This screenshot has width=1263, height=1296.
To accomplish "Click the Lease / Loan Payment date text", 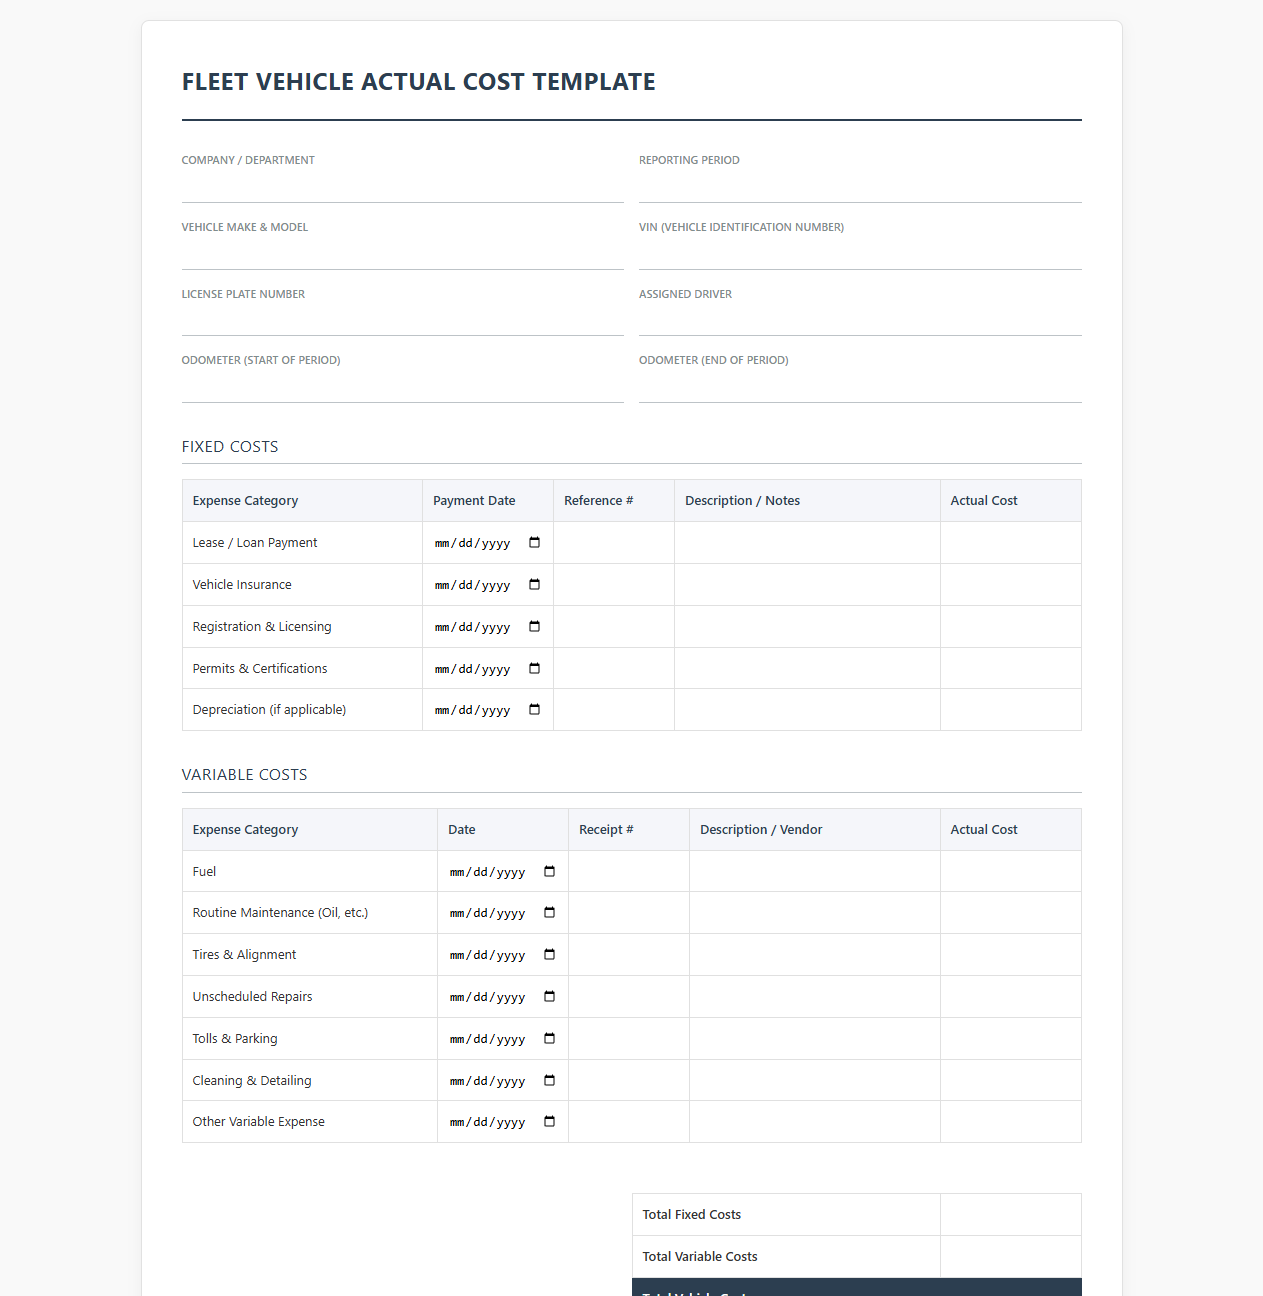I will pos(473,543).
